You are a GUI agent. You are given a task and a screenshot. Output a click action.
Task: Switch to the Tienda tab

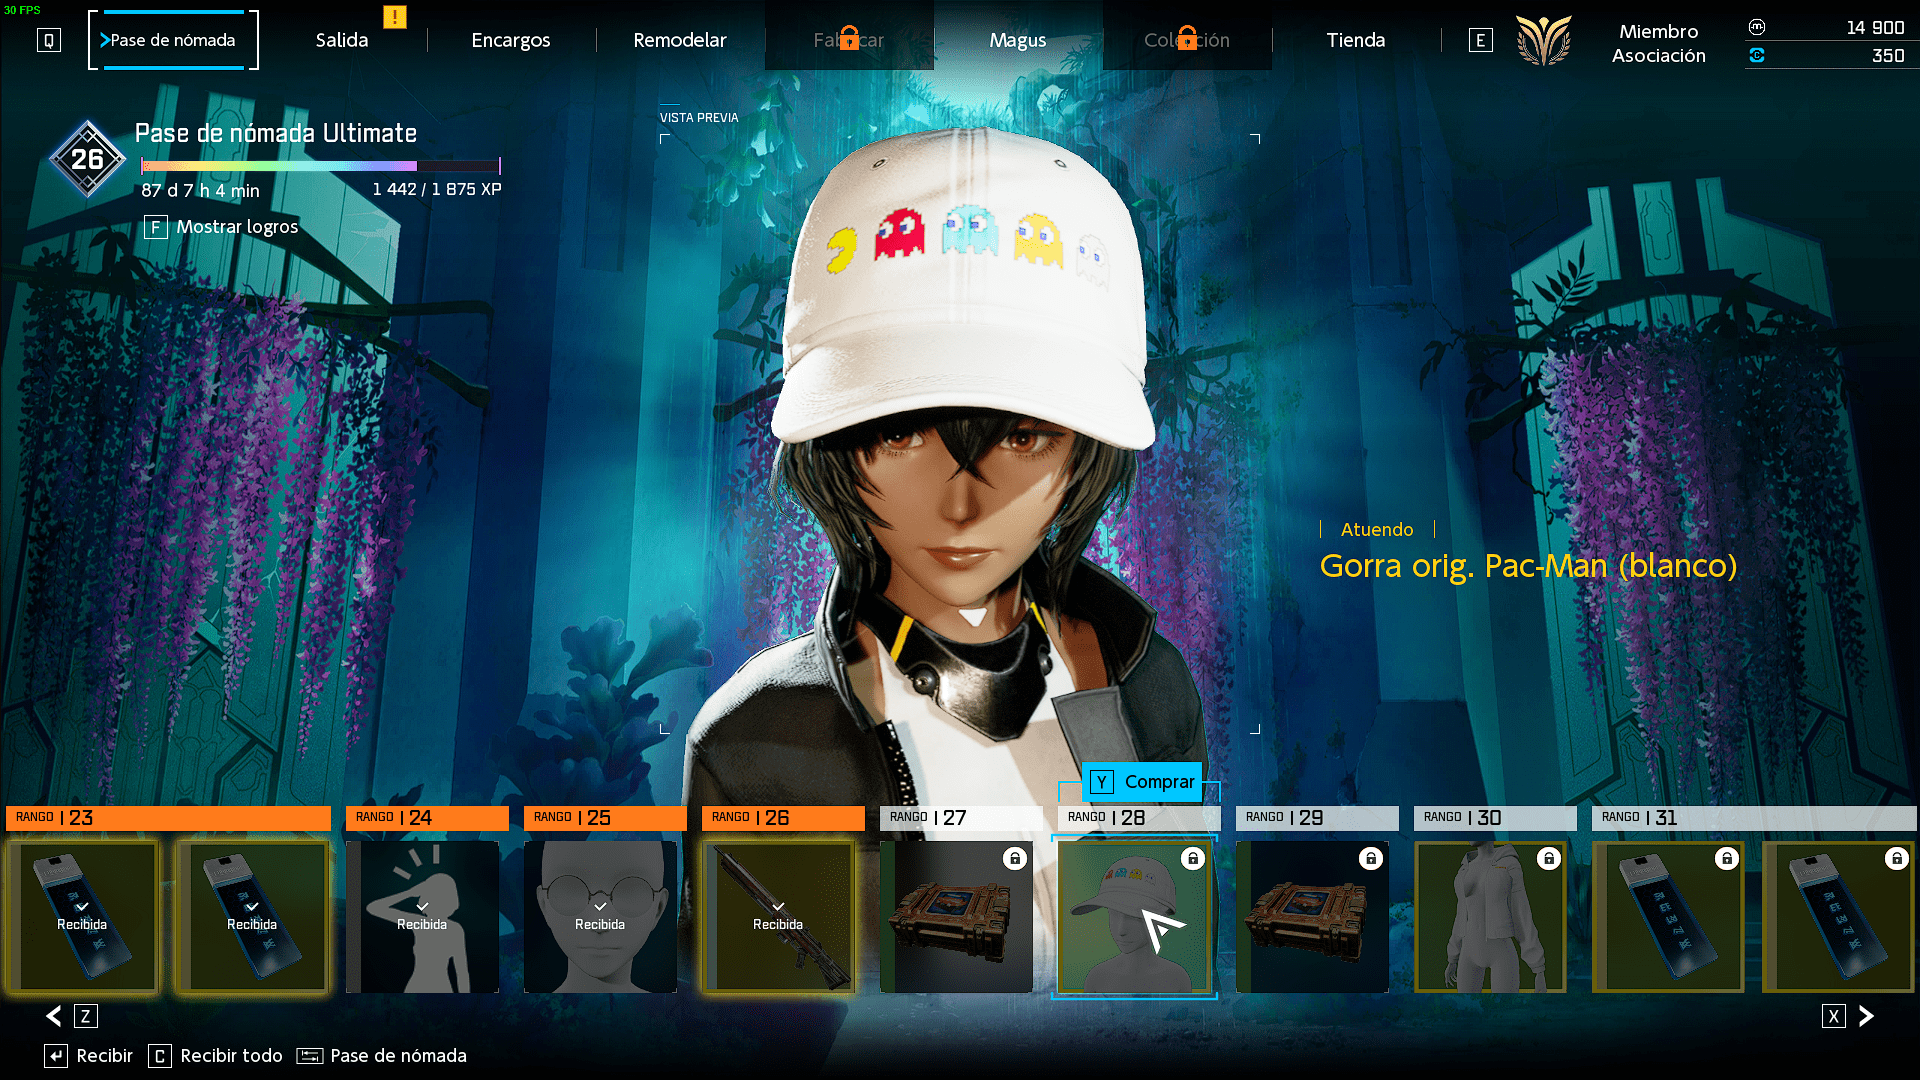1355,40
